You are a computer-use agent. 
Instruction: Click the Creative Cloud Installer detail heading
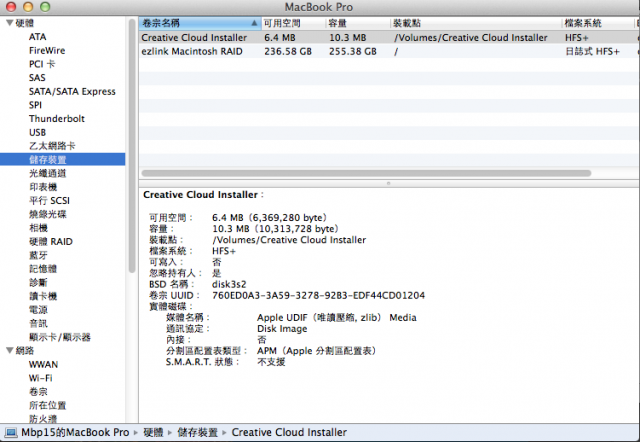click(x=200, y=195)
